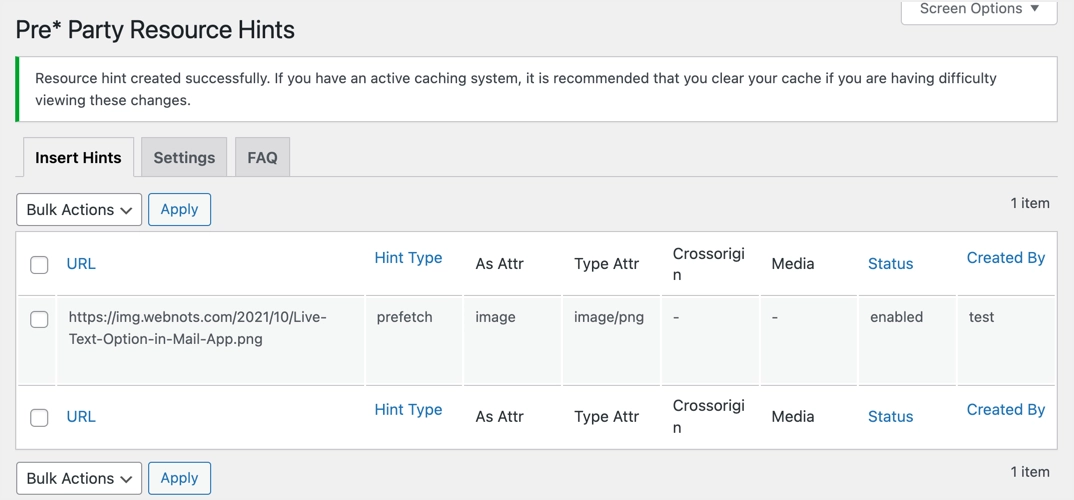Check the select-all checkbox in table footer
Viewport: 1074px width, 500px height.
tap(39, 417)
